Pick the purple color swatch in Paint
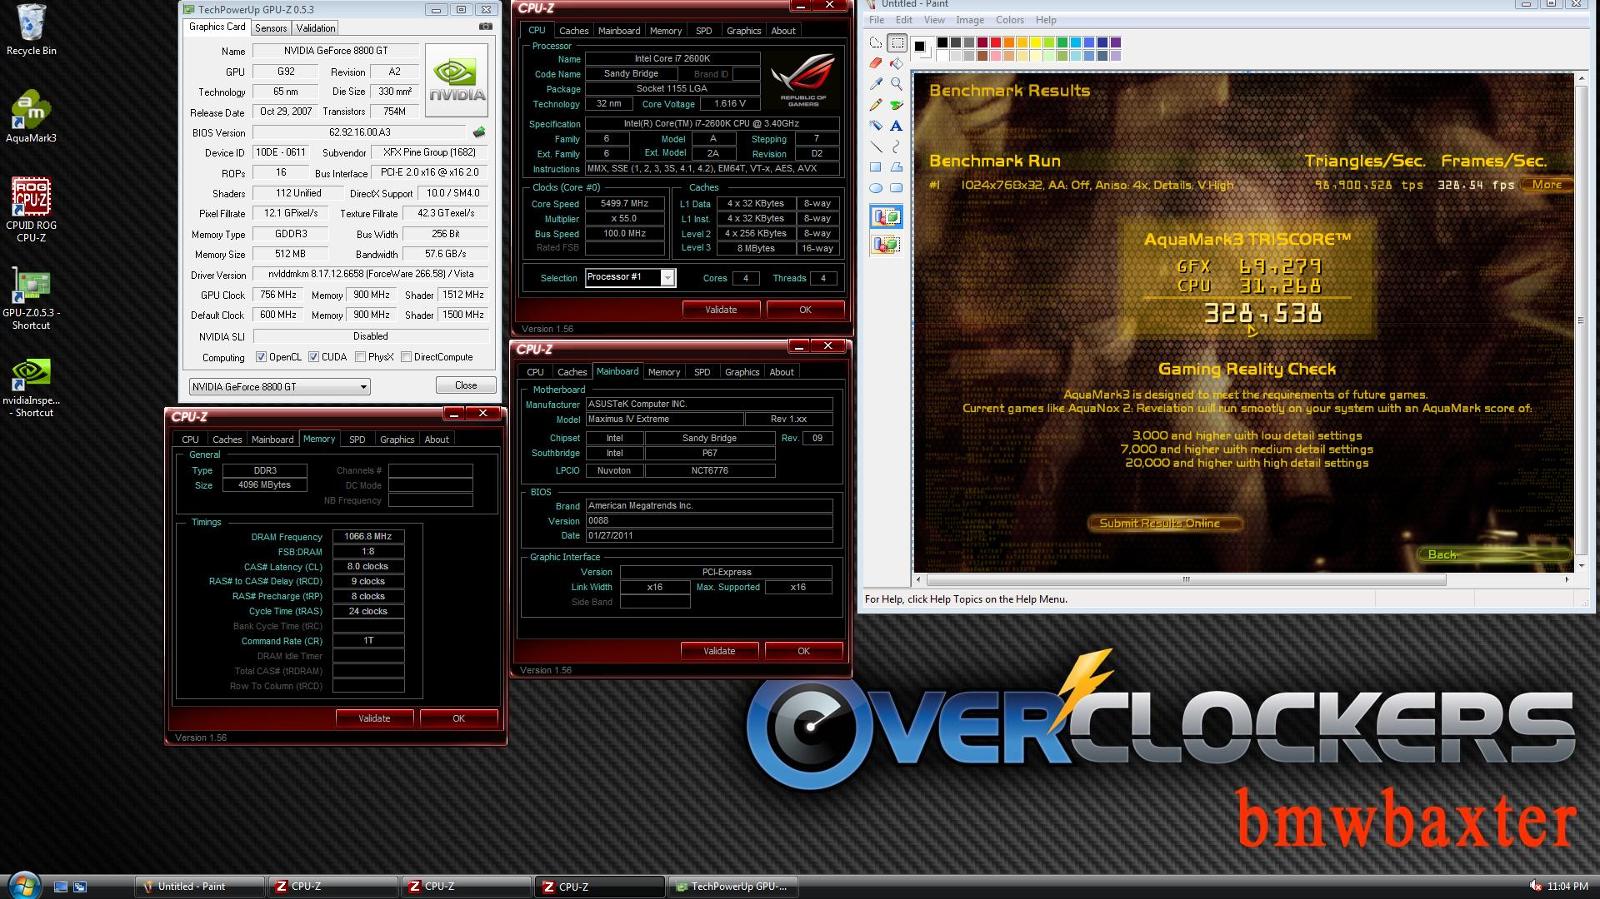 1115,43
